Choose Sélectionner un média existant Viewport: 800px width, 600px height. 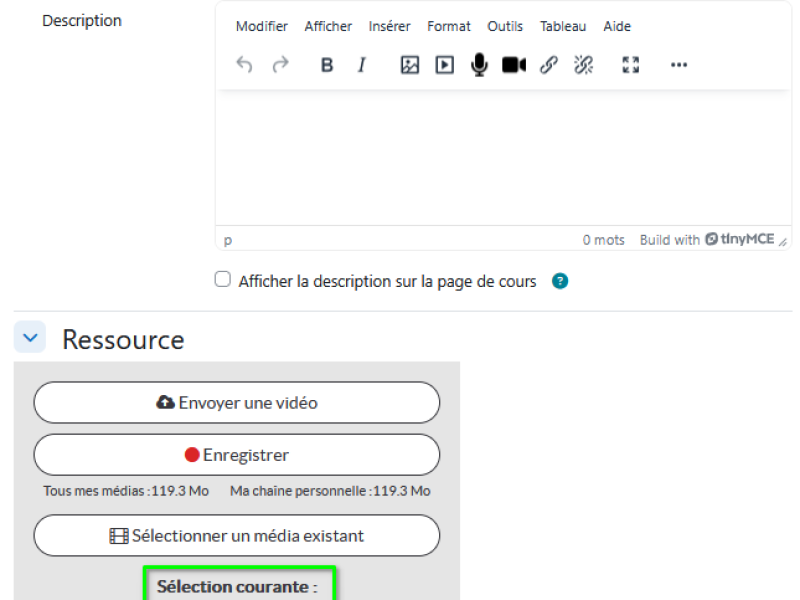tap(237, 535)
